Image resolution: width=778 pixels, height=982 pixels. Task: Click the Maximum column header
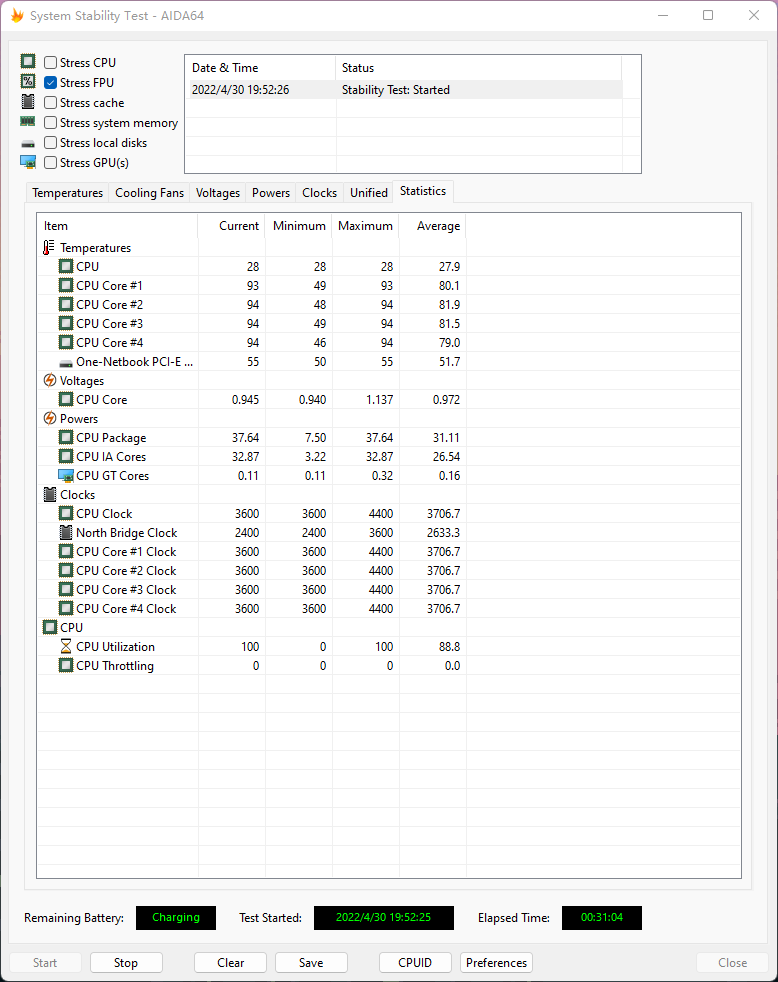(x=366, y=226)
